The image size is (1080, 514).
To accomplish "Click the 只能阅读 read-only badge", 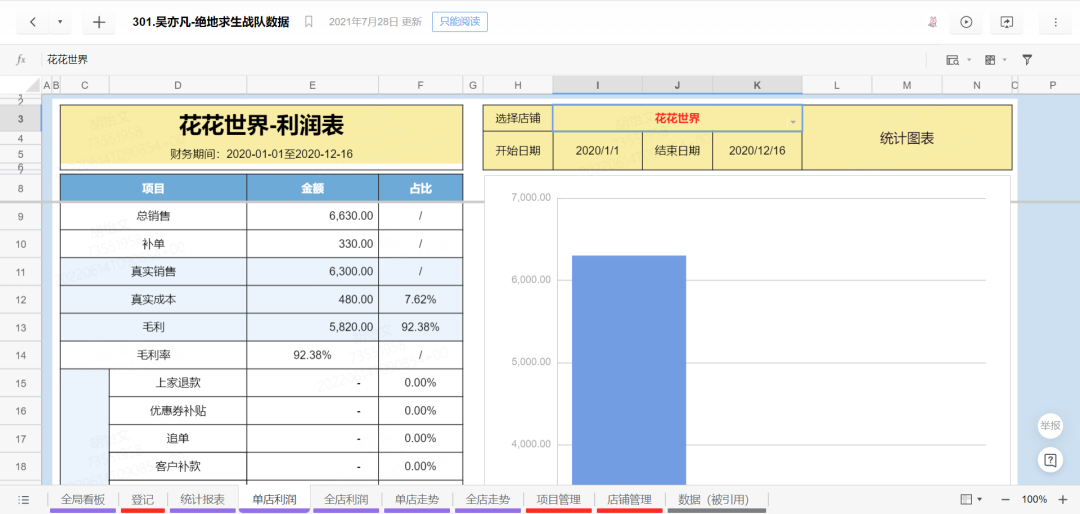I will 460,22.
